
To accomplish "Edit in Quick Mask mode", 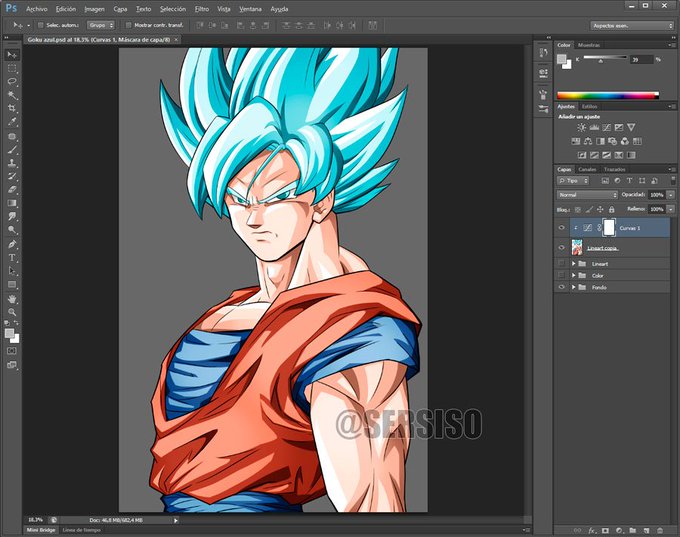I will click(12, 350).
